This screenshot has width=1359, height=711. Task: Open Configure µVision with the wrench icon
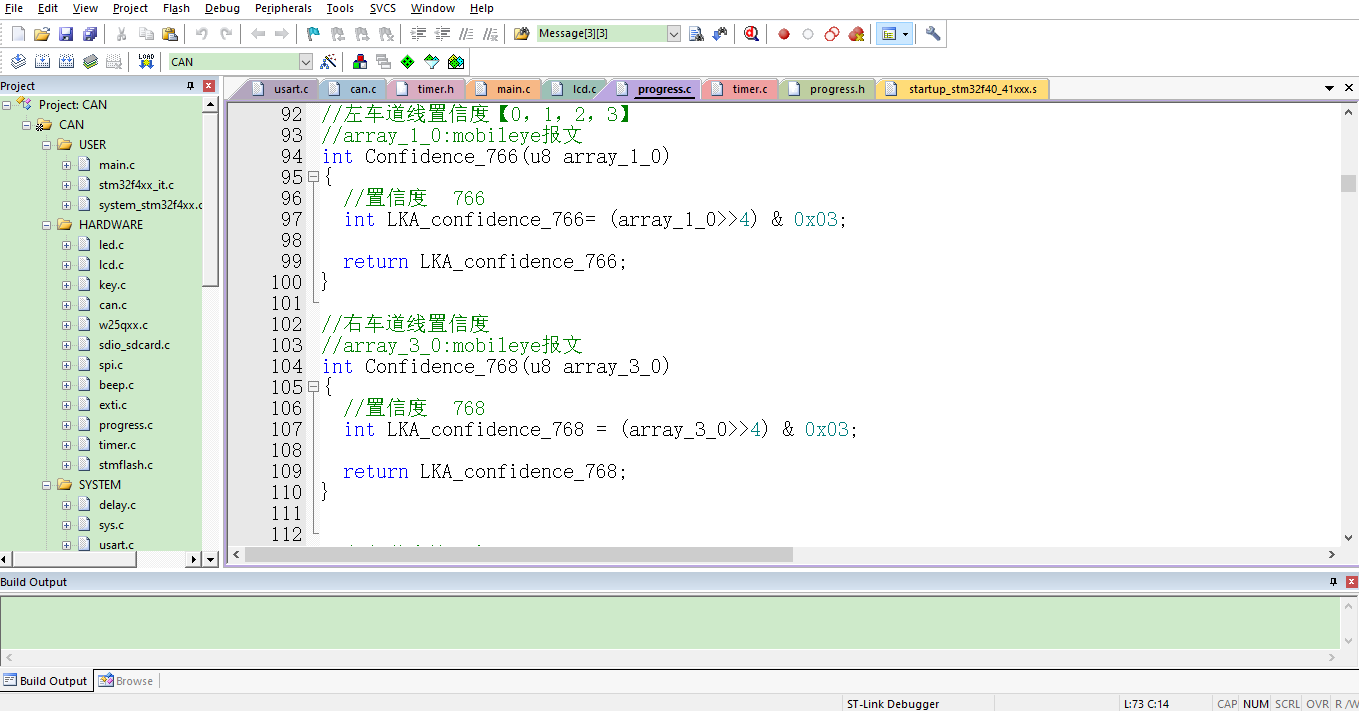pos(932,33)
